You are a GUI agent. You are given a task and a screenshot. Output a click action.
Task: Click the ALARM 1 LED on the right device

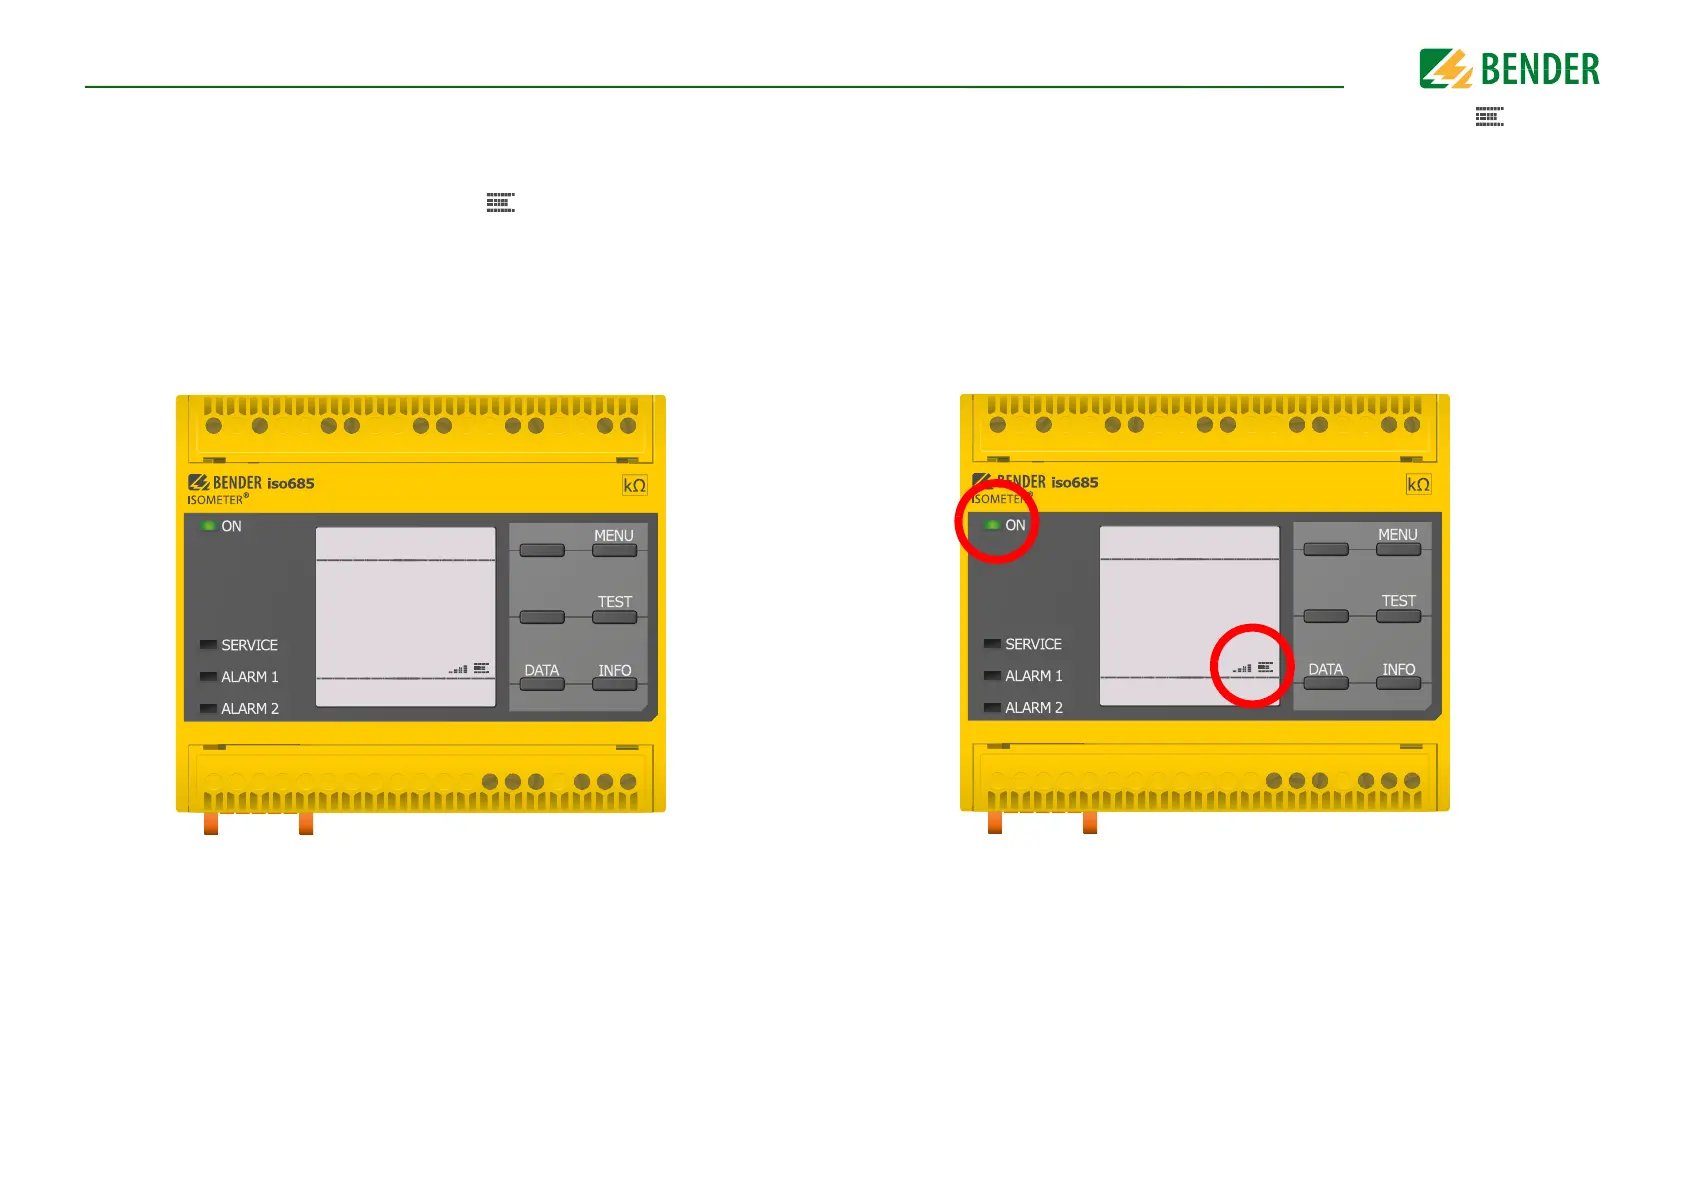(x=992, y=676)
